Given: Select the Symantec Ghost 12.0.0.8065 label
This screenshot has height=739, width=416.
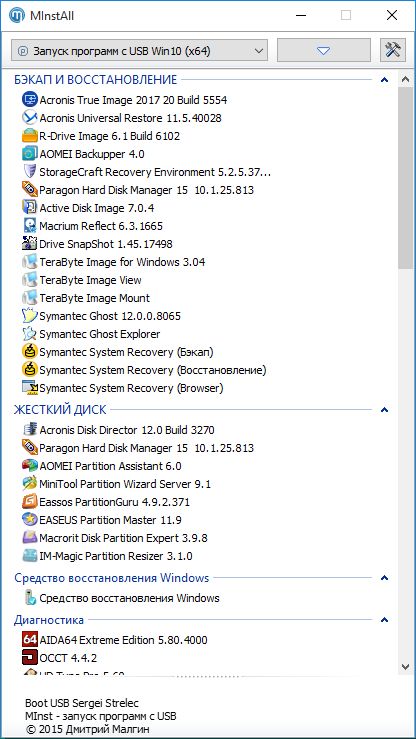Looking at the screenshot, I should pos(110,316).
